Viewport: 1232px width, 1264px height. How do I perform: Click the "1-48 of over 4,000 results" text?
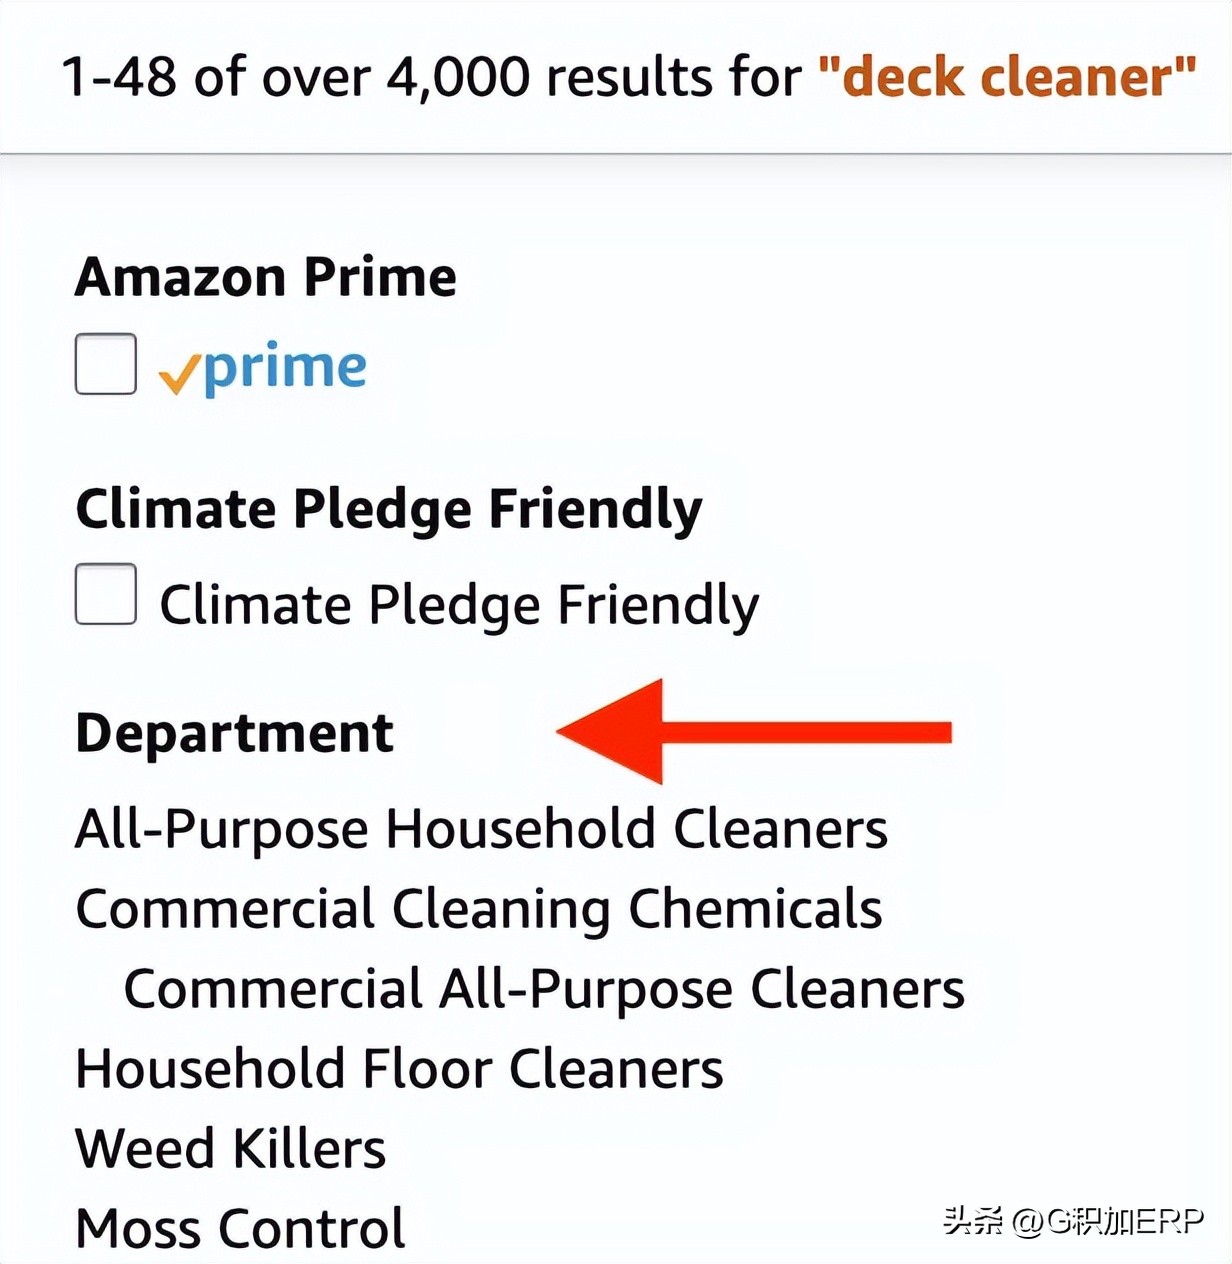[431, 77]
